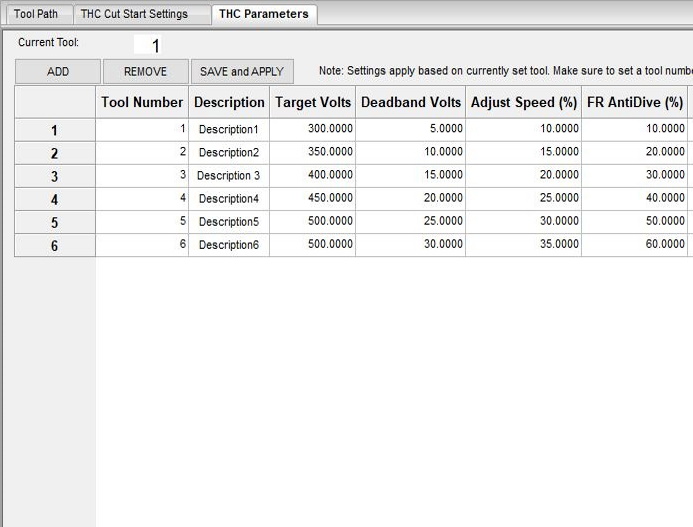
Task: Edit Deadband Volts cell showing 15.0000
Action: [x=411, y=176]
